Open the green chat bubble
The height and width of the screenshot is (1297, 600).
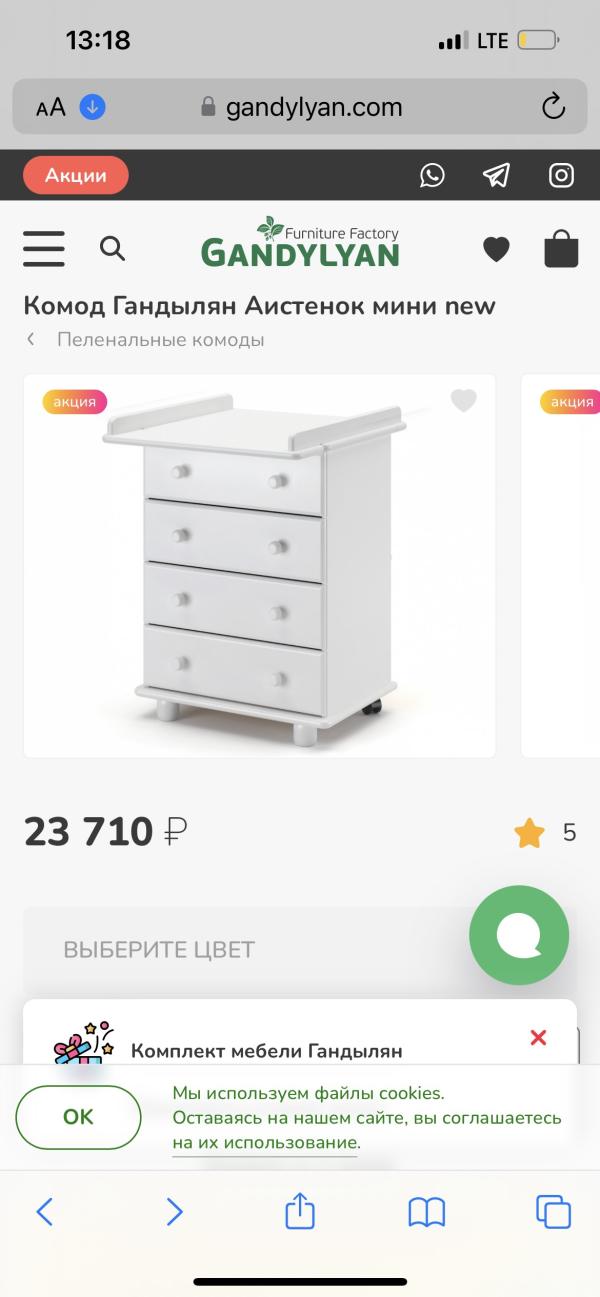[x=519, y=936]
